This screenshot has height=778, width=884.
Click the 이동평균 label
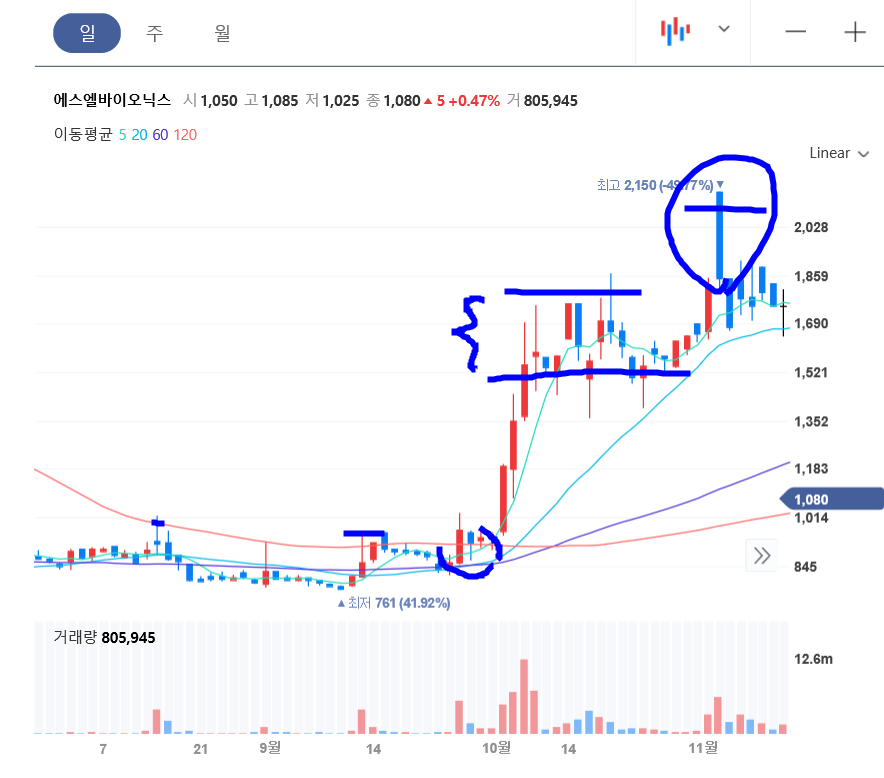click(x=83, y=134)
